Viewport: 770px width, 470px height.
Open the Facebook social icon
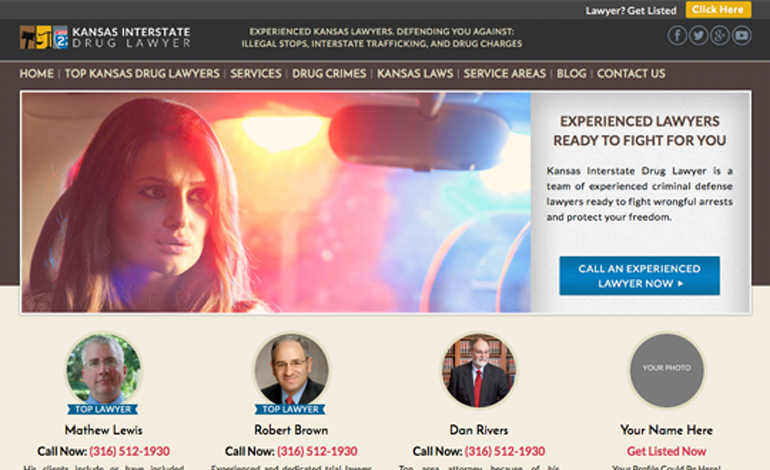[x=677, y=36]
